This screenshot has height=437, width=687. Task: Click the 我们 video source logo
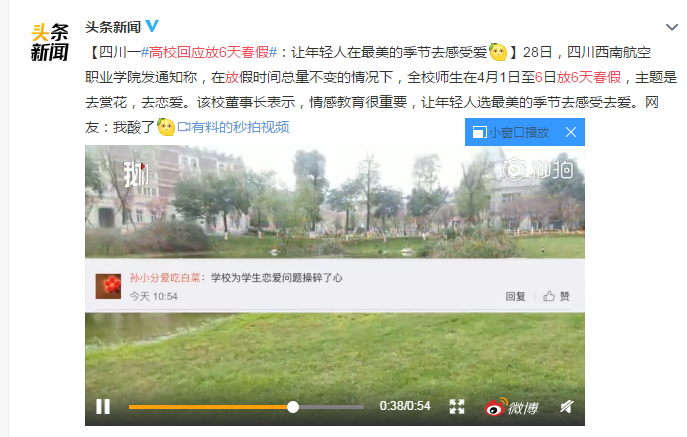(136, 174)
